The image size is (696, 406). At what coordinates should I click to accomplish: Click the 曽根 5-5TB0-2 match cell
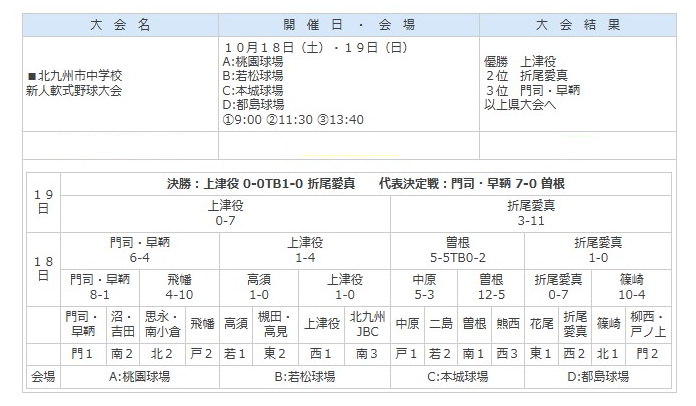click(x=447, y=250)
